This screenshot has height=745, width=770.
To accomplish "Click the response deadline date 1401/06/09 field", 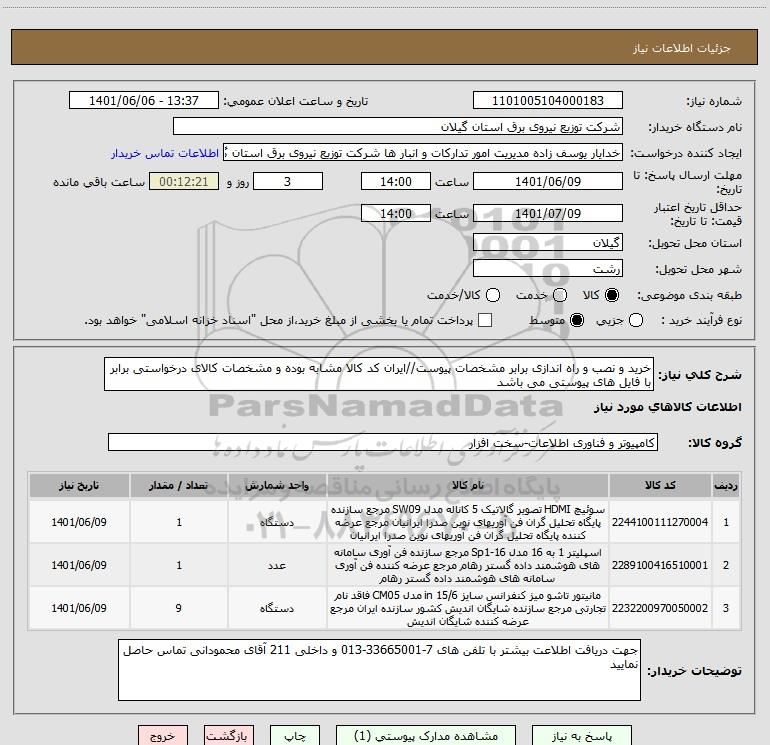I will point(548,182).
